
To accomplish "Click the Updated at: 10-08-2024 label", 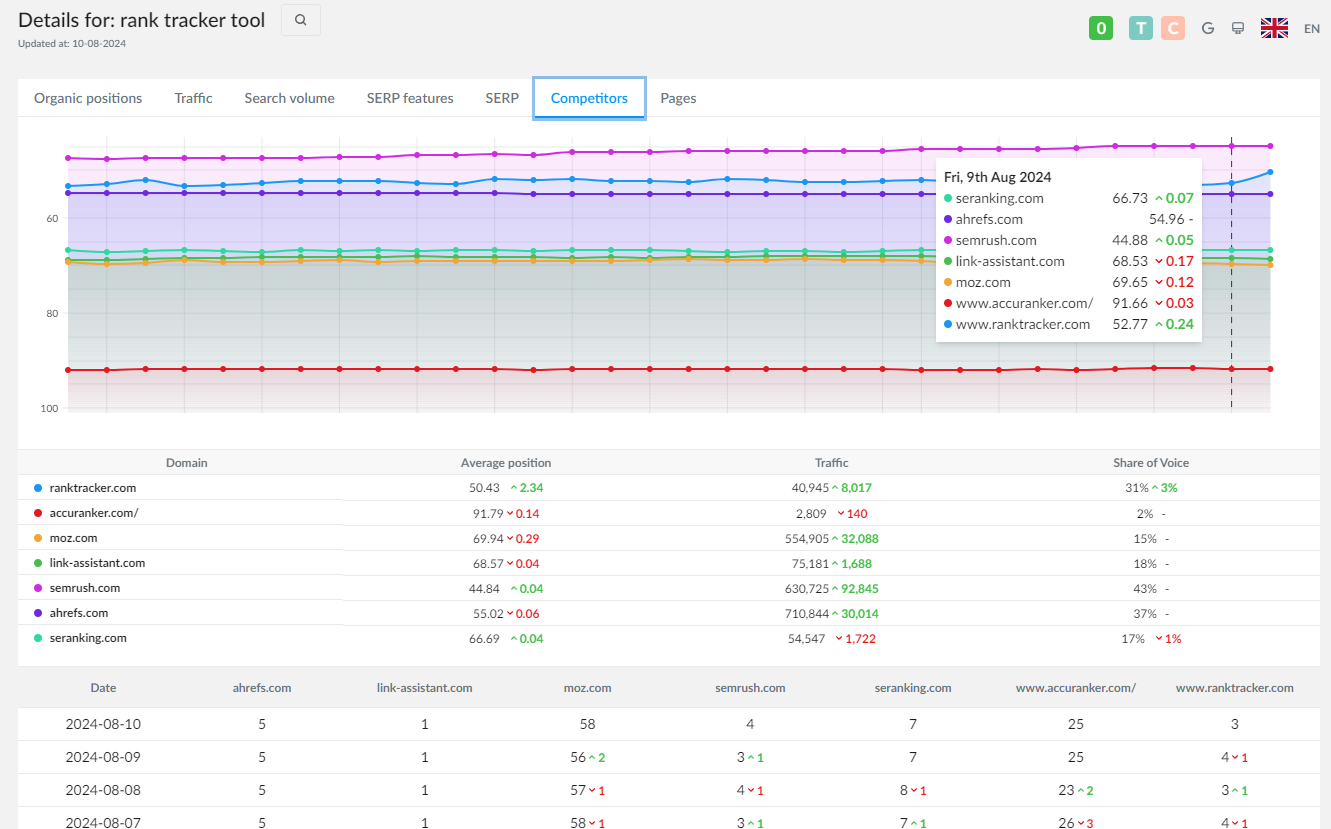I will tap(72, 44).
